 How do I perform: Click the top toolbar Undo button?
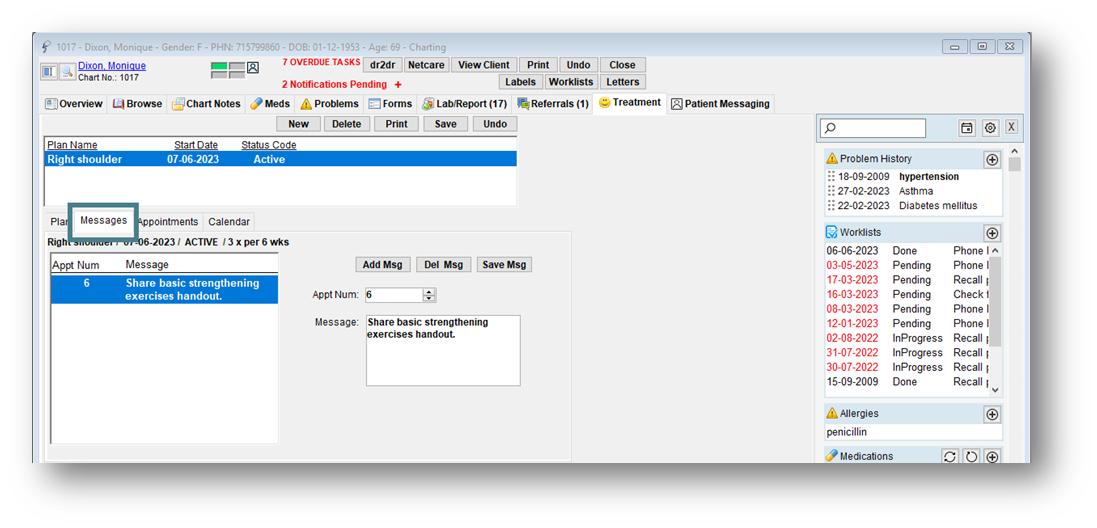579,65
